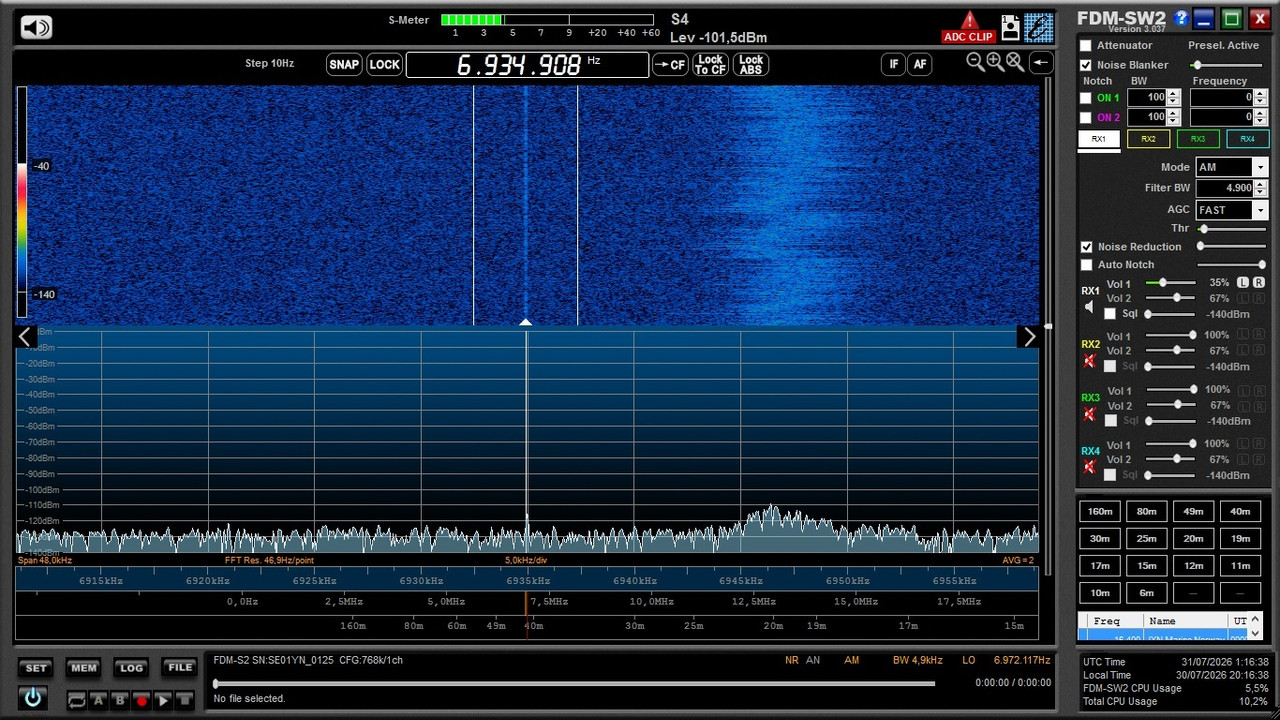Toggle loop playback icon

coord(76,700)
